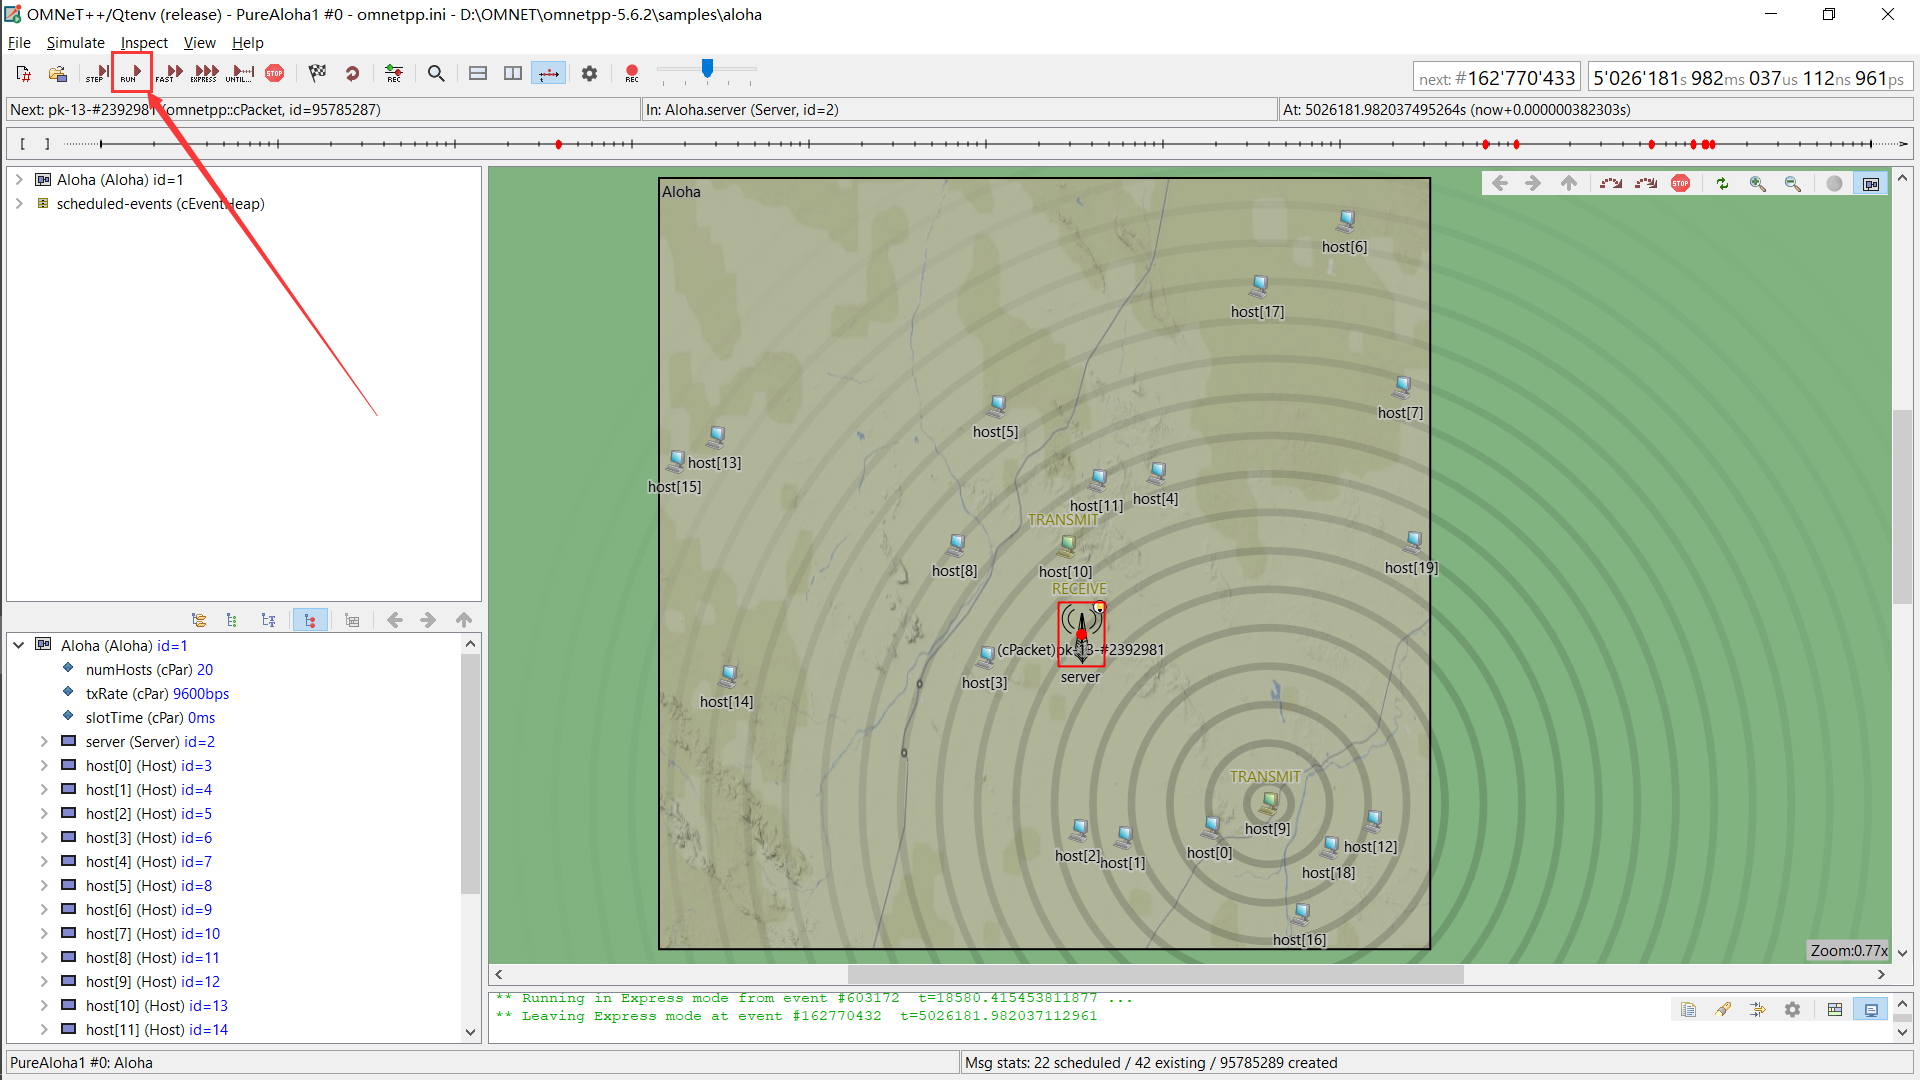Click the canvas Zoom in magnifier
The height and width of the screenshot is (1080, 1920).
pyautogui.click(x=1757, y=183)
